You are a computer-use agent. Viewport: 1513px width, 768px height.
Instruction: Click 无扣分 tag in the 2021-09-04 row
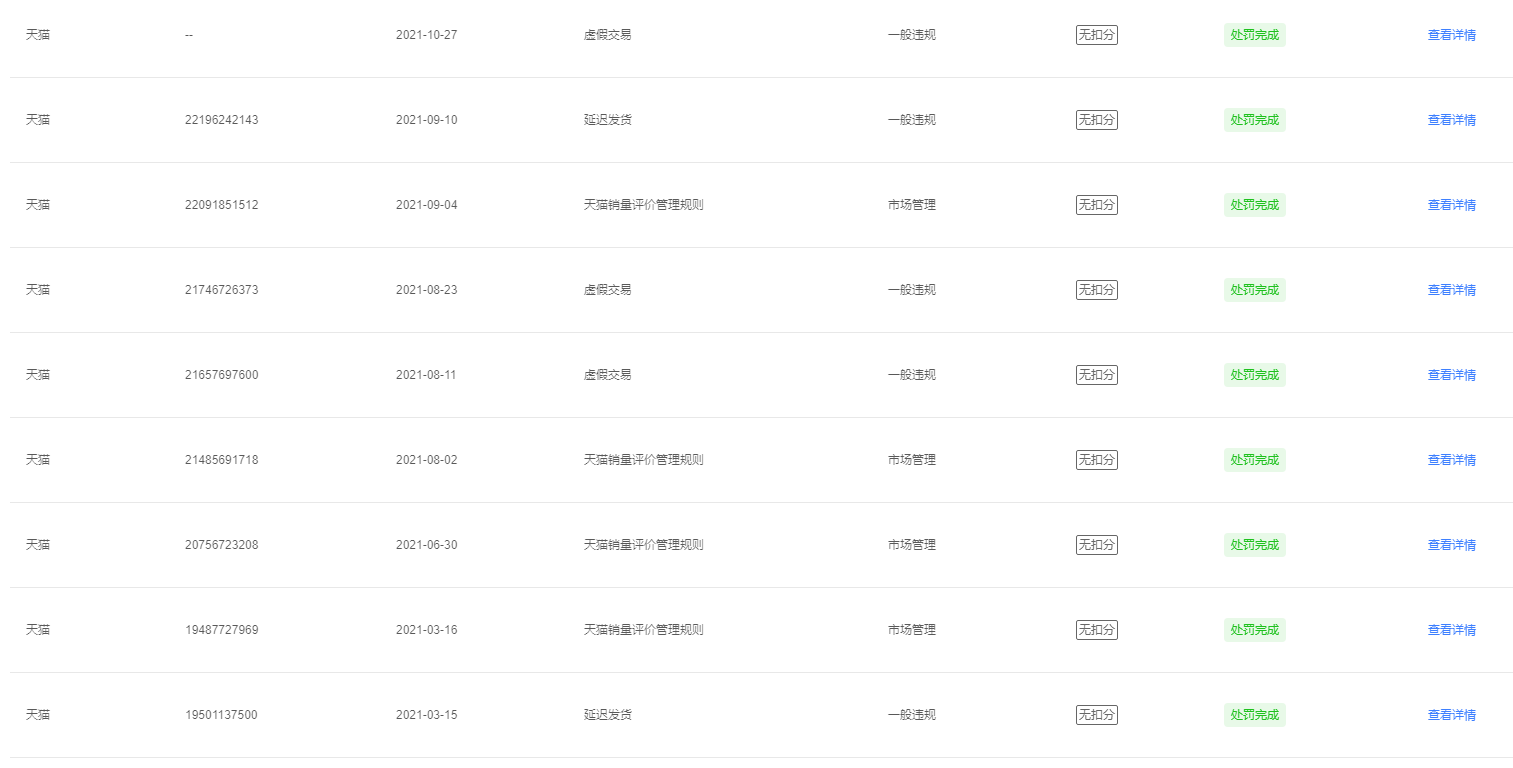point(1096,205)
